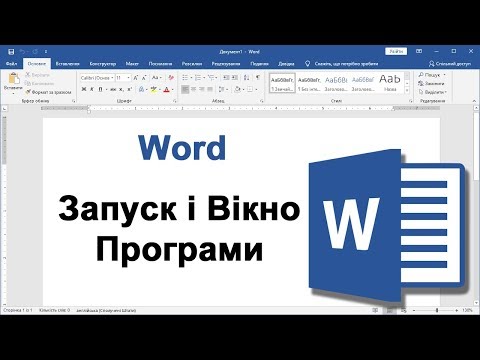Viewport: 480px width, 360px height.
Task: Click the Замінити replace button
Action: [x=431, y=83]
